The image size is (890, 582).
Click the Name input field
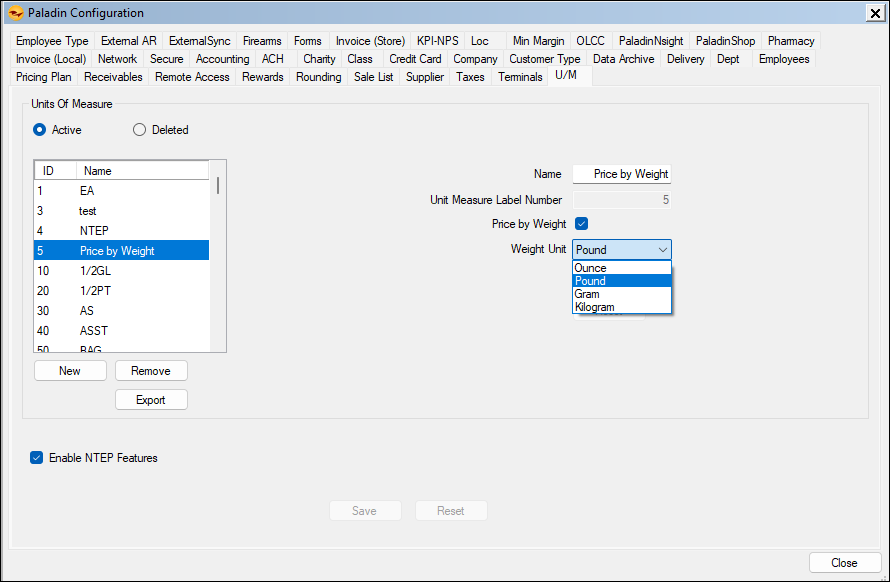(621, 174)
